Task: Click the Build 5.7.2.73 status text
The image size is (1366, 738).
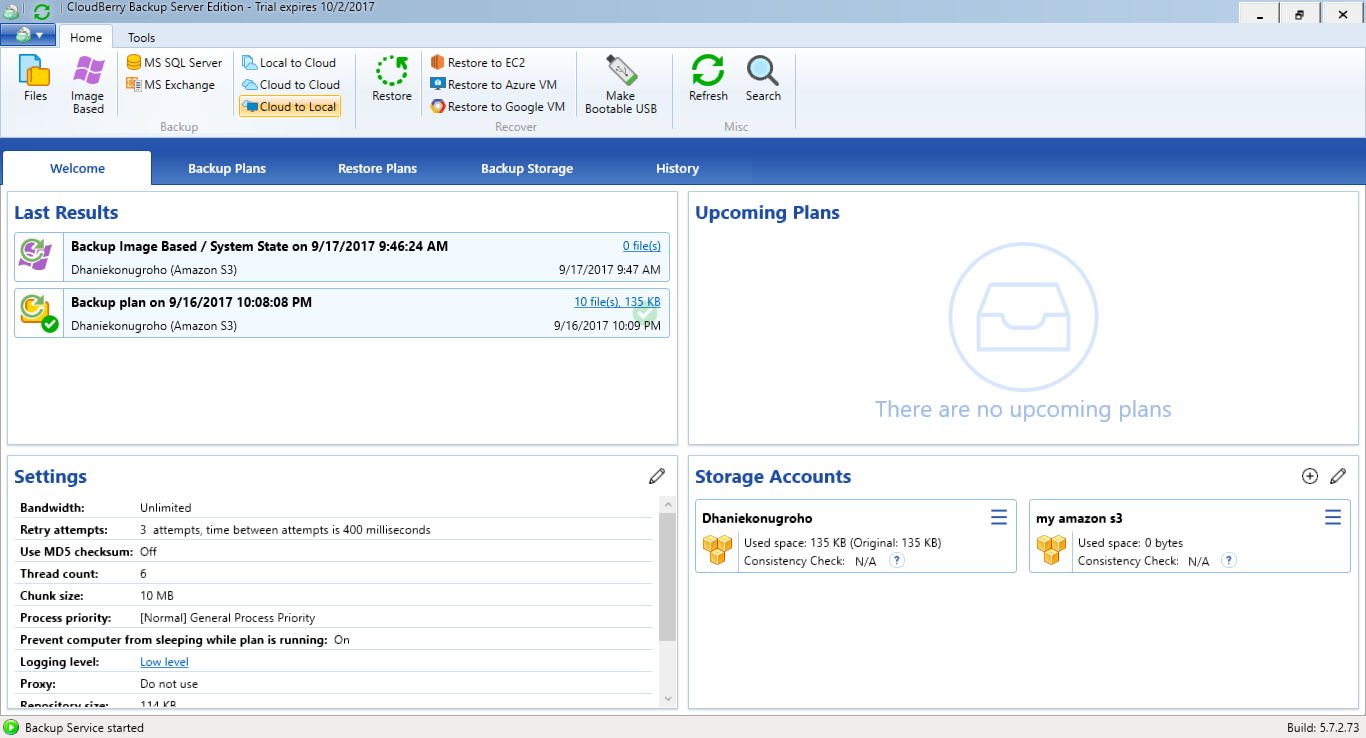Action: point(1322,727)
